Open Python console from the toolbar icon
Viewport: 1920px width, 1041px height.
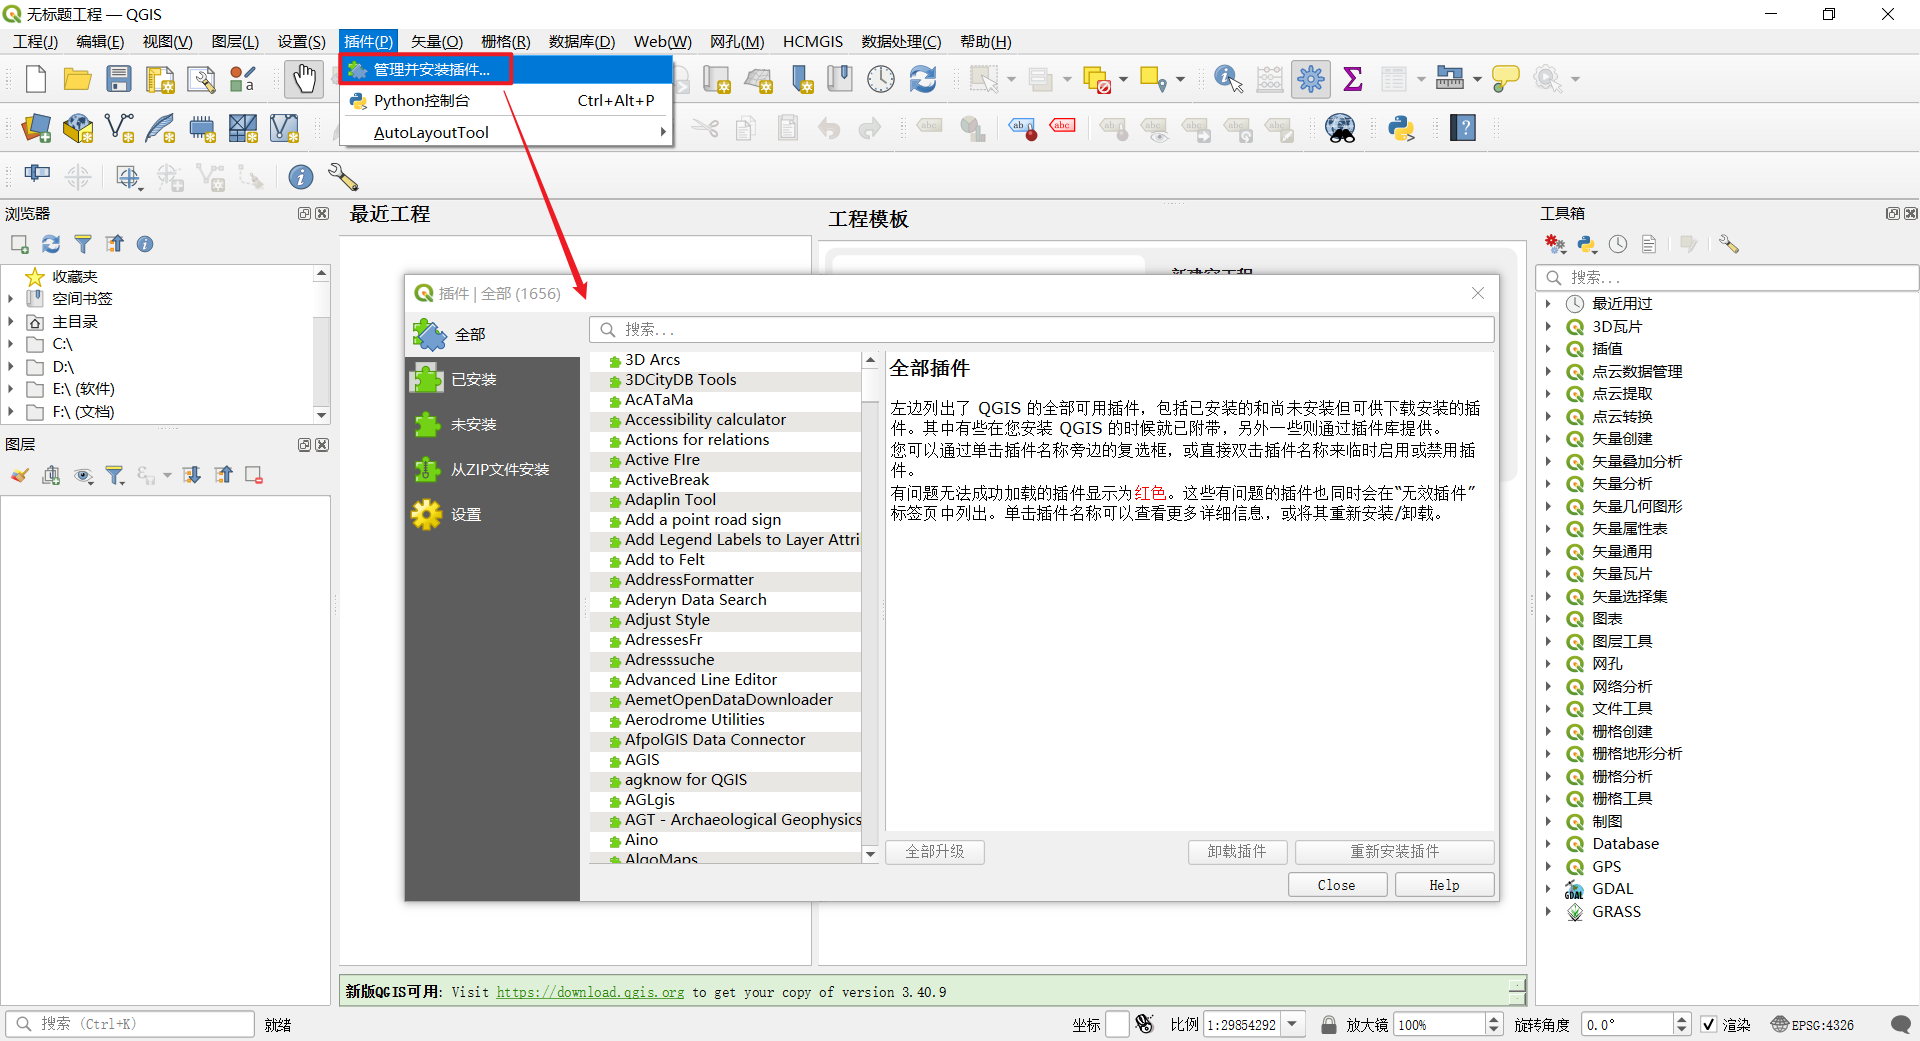pyautogui.click(x=1401, y=128)
